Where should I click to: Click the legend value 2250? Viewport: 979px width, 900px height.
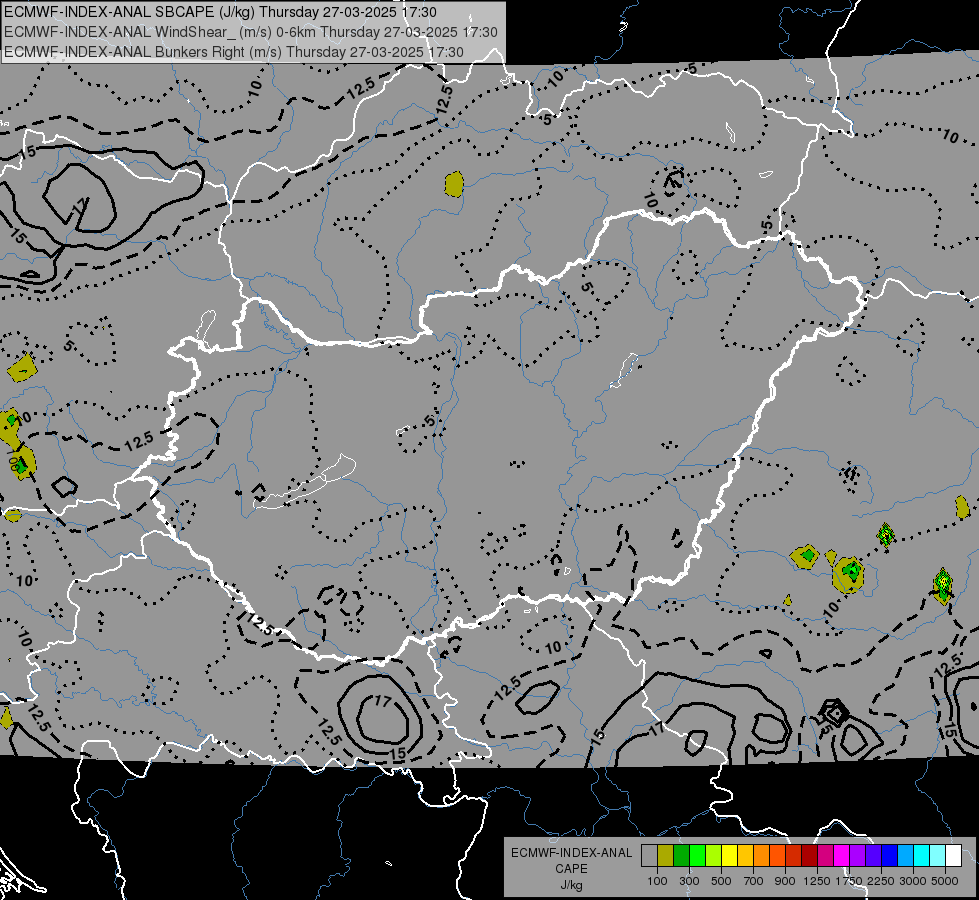point(880,881)
